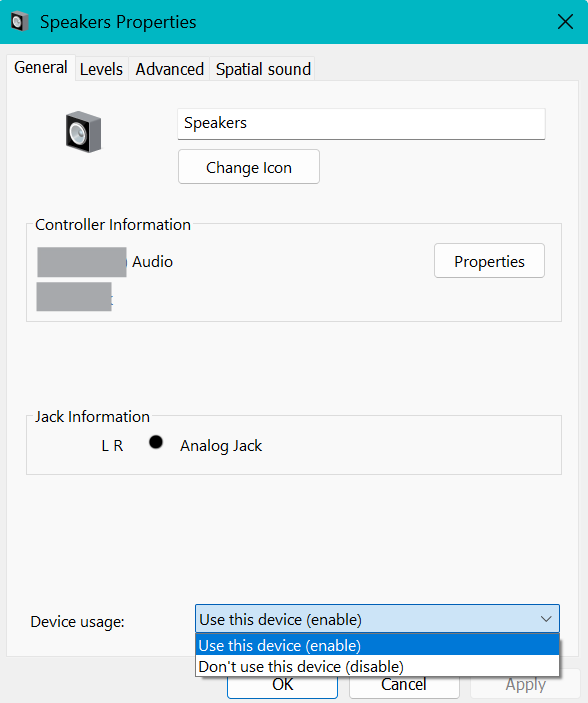Switch to the General tab
588x703 pixels.
point(41,68)
